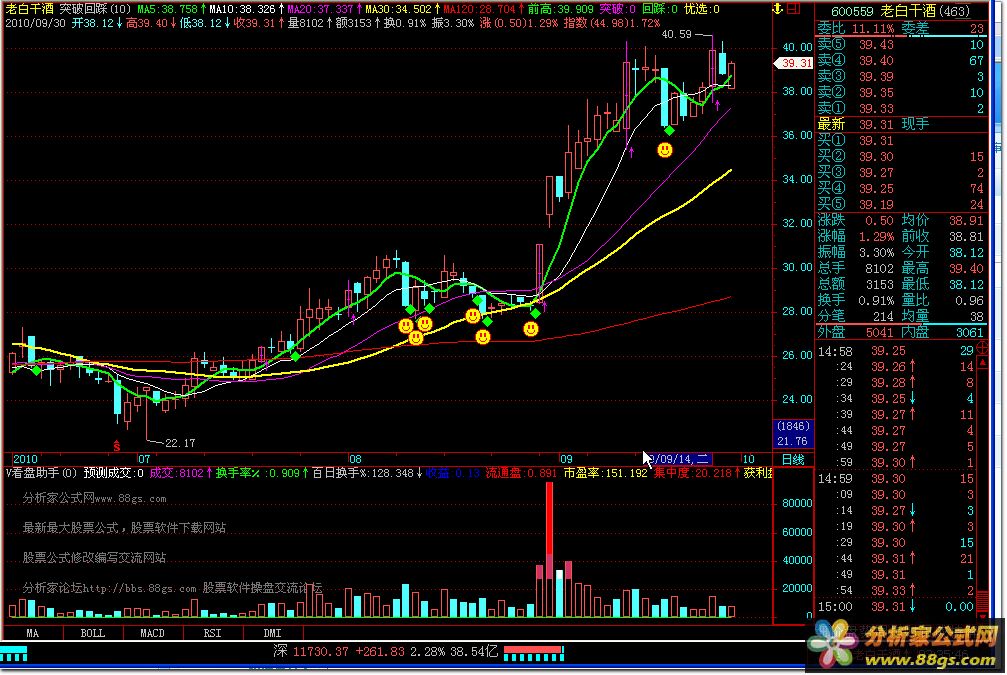
Task: Switch to the BOLL indicator tab
Action: tap(92, 633)
